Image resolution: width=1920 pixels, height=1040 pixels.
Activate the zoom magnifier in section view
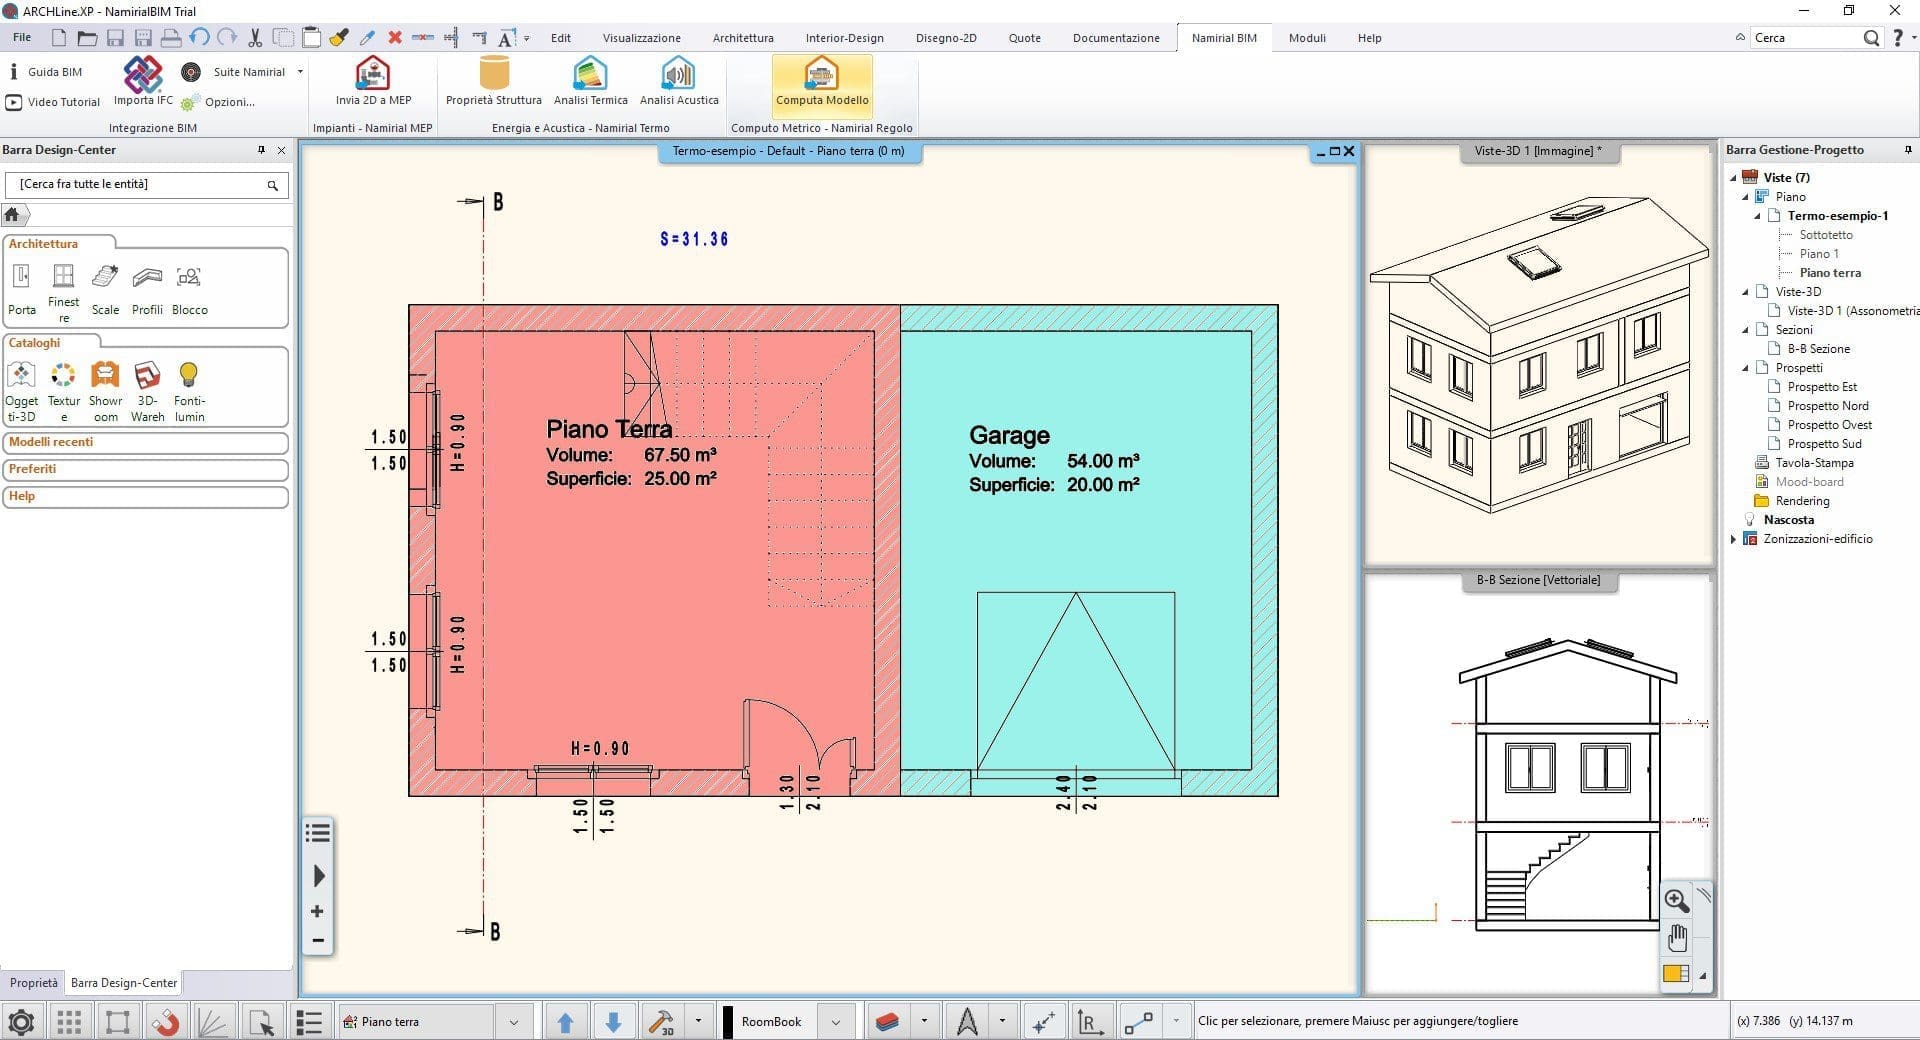(1676, 900)
